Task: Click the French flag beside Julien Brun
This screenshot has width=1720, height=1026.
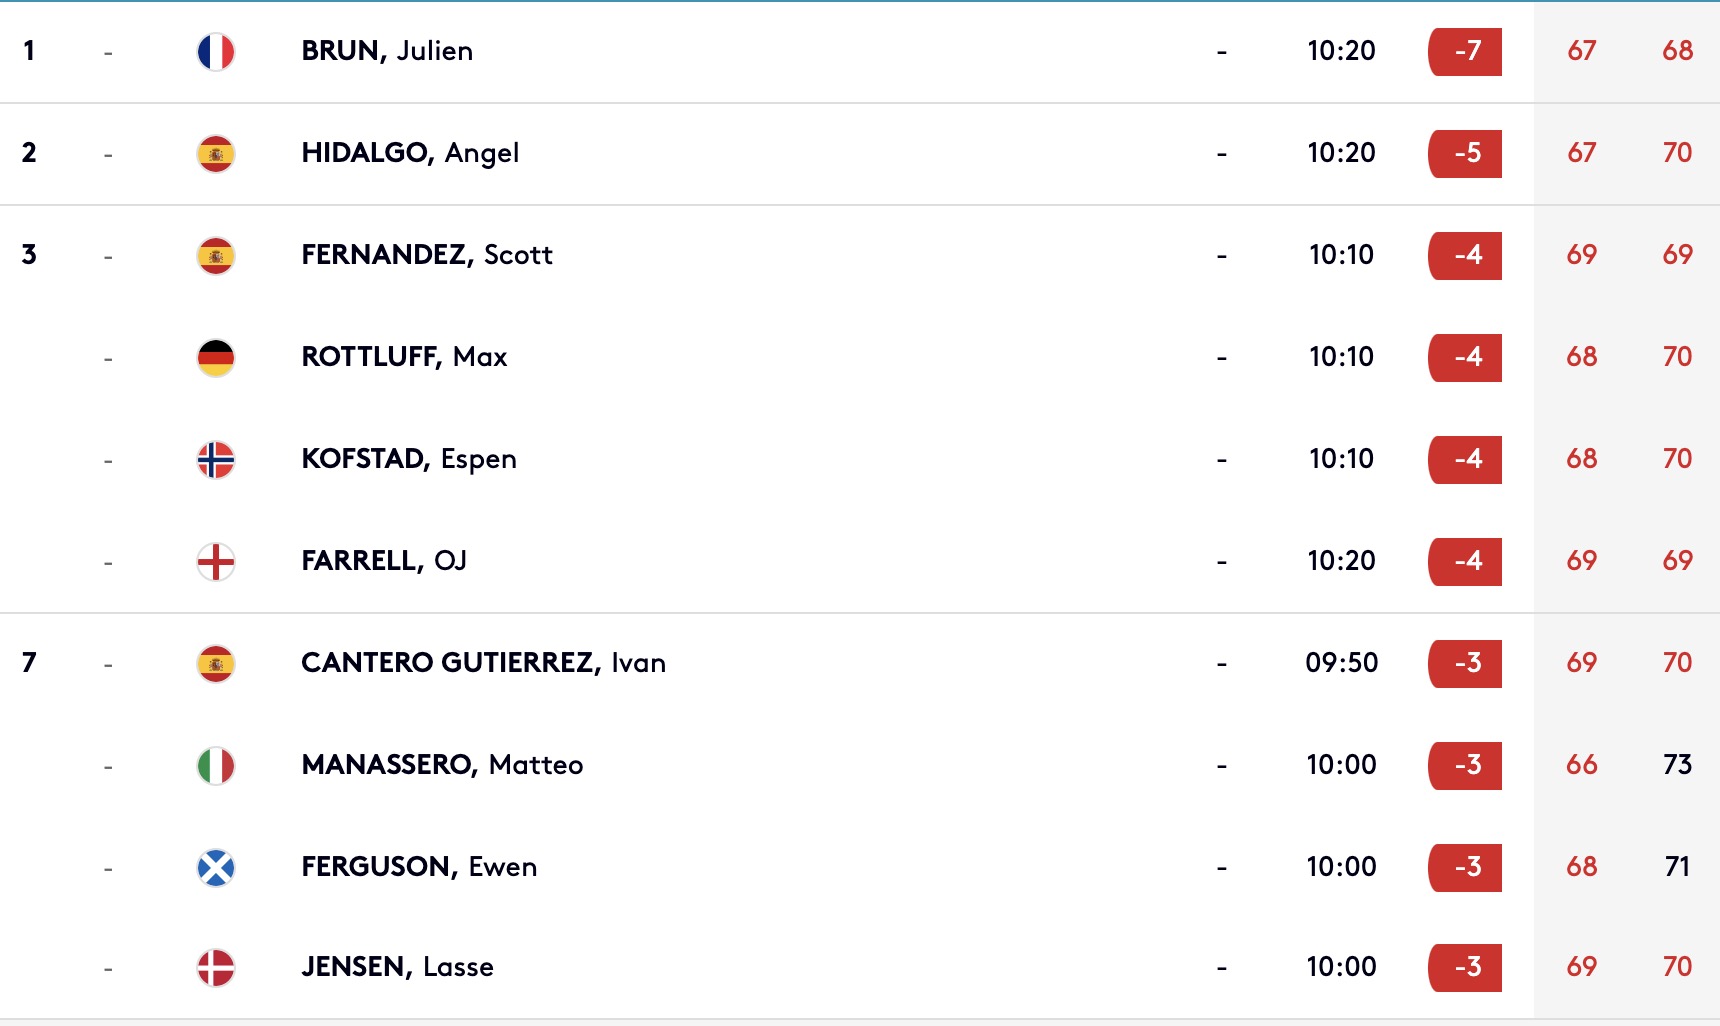Action: click(x=216, y=52)
